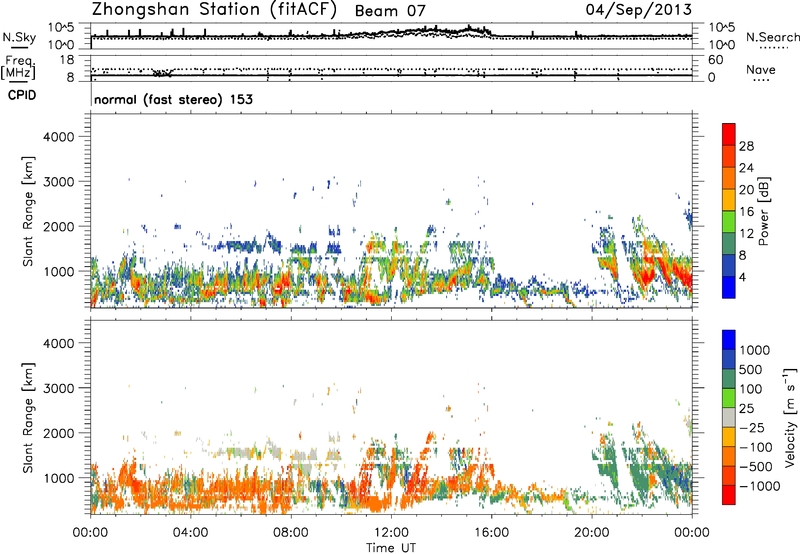Click the noise peak near 15:00 in the N.Sky panel
Screen dimensions: 800x554
click(469, 28)
